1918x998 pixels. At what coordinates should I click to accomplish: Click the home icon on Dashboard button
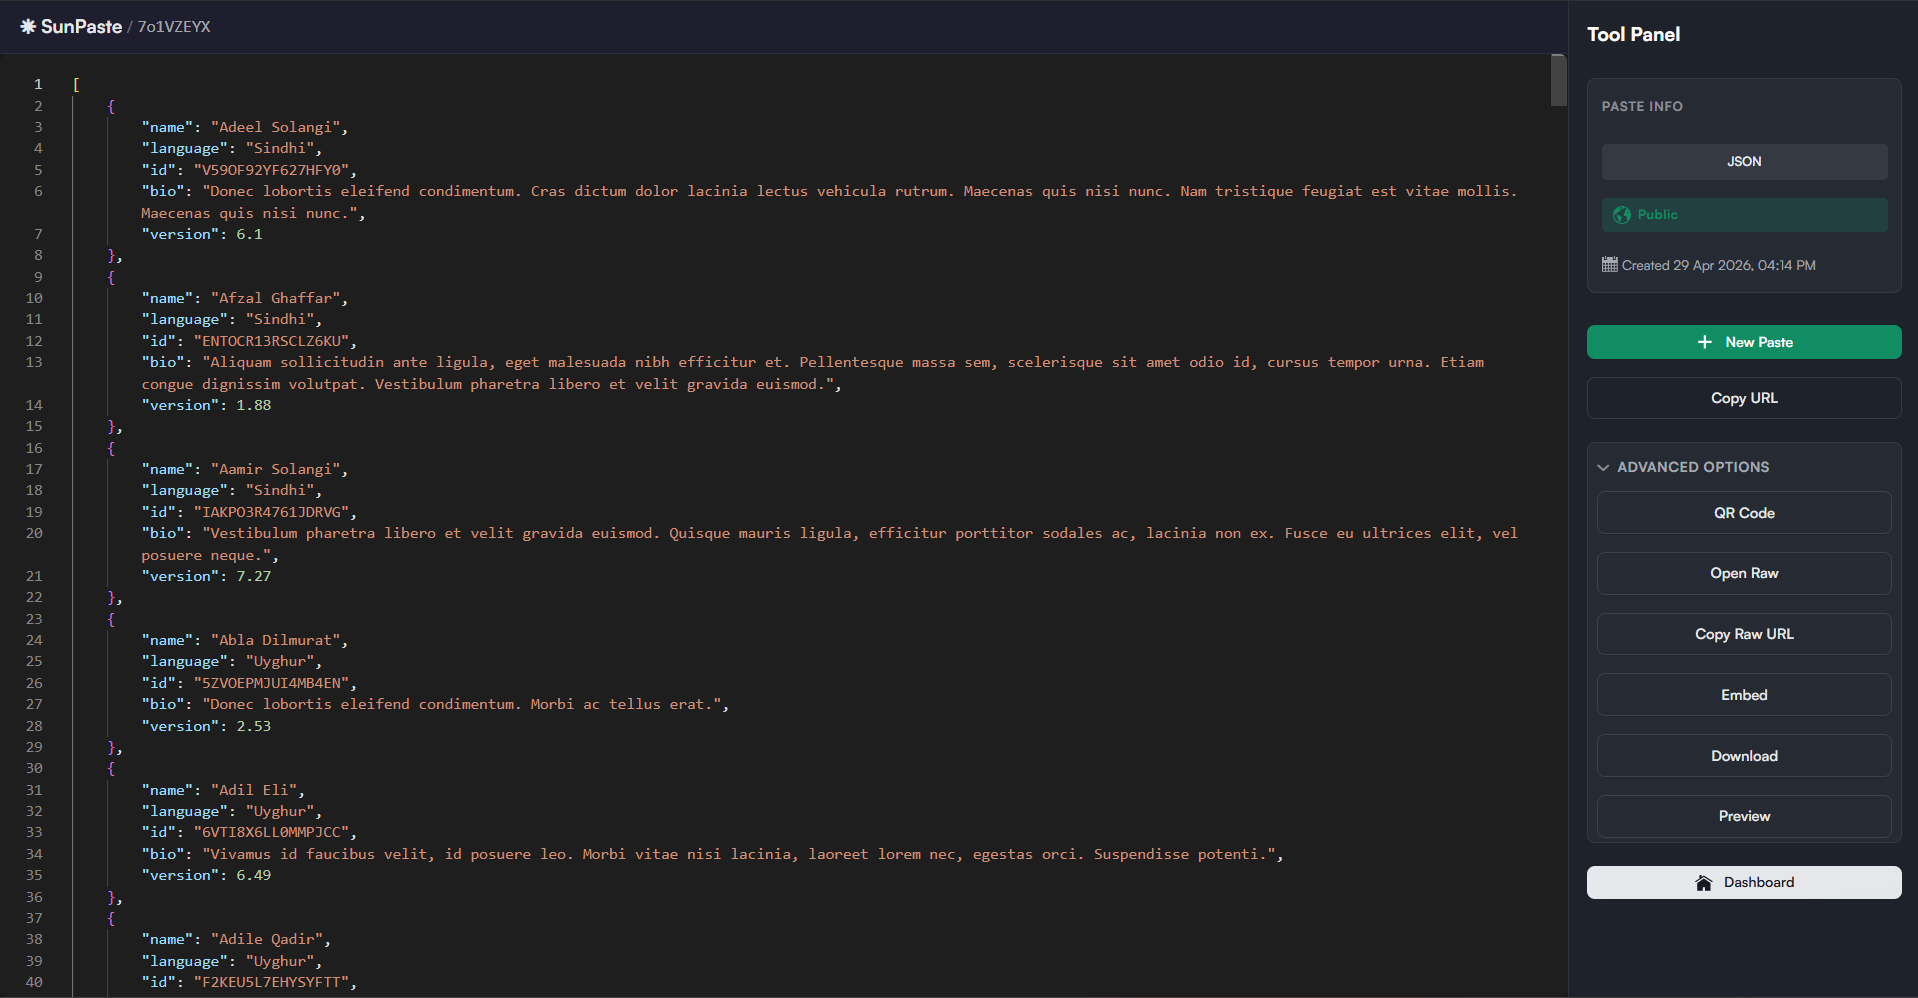click(1704, 883)
